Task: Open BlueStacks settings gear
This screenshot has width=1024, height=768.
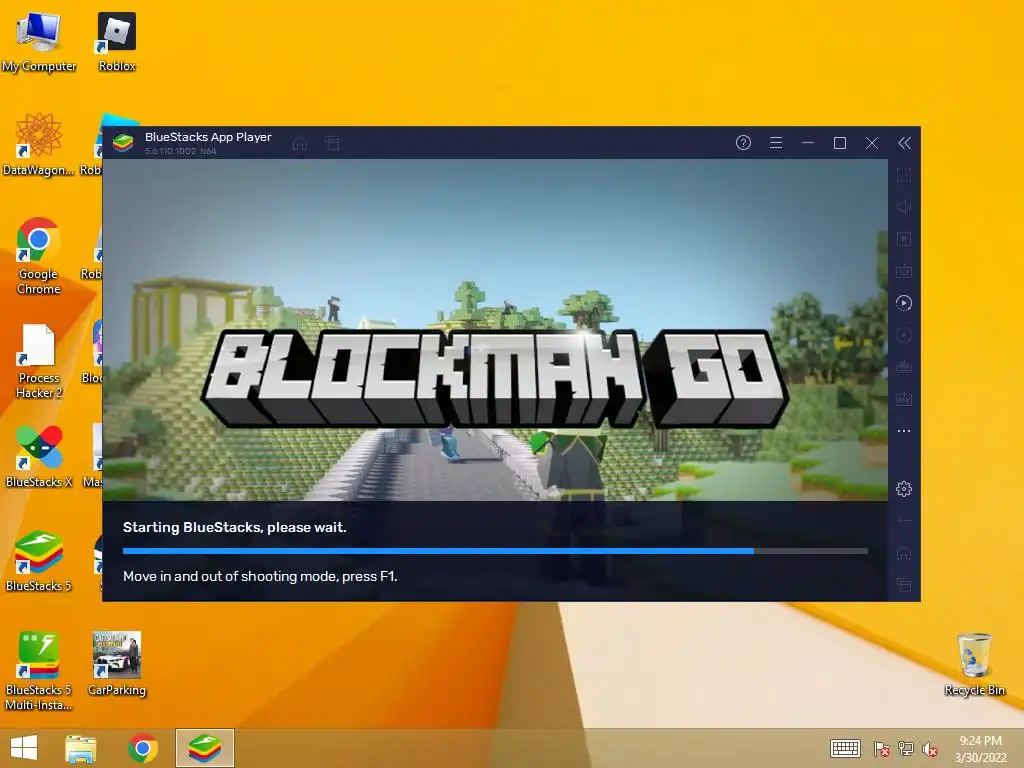Action: (904, 489)
